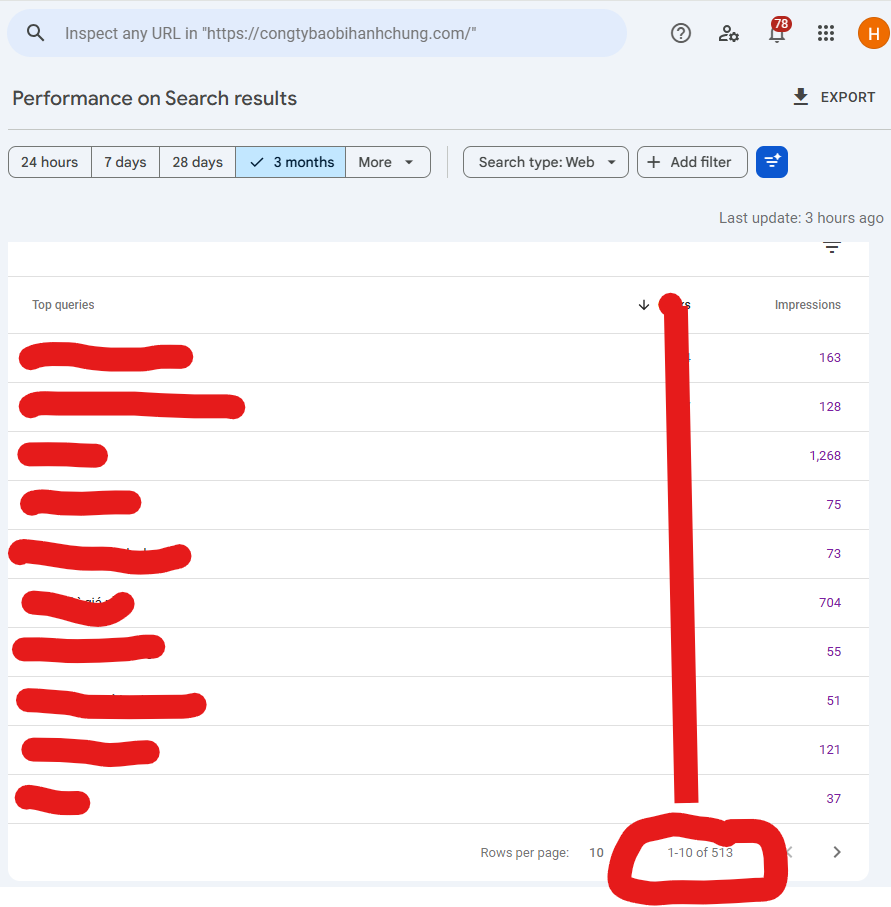This screenshot has width=891, height=907.
Task: Select the 7 days date range
Action: (x=125, y=162)
